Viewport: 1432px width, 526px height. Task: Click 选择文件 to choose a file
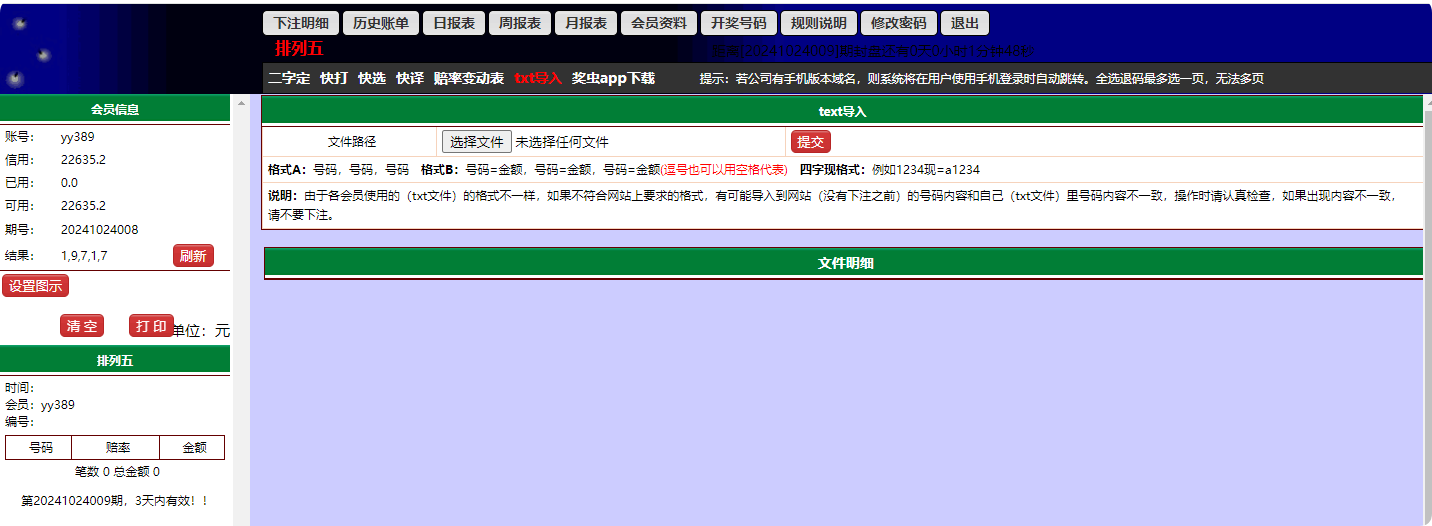[477, 142]
